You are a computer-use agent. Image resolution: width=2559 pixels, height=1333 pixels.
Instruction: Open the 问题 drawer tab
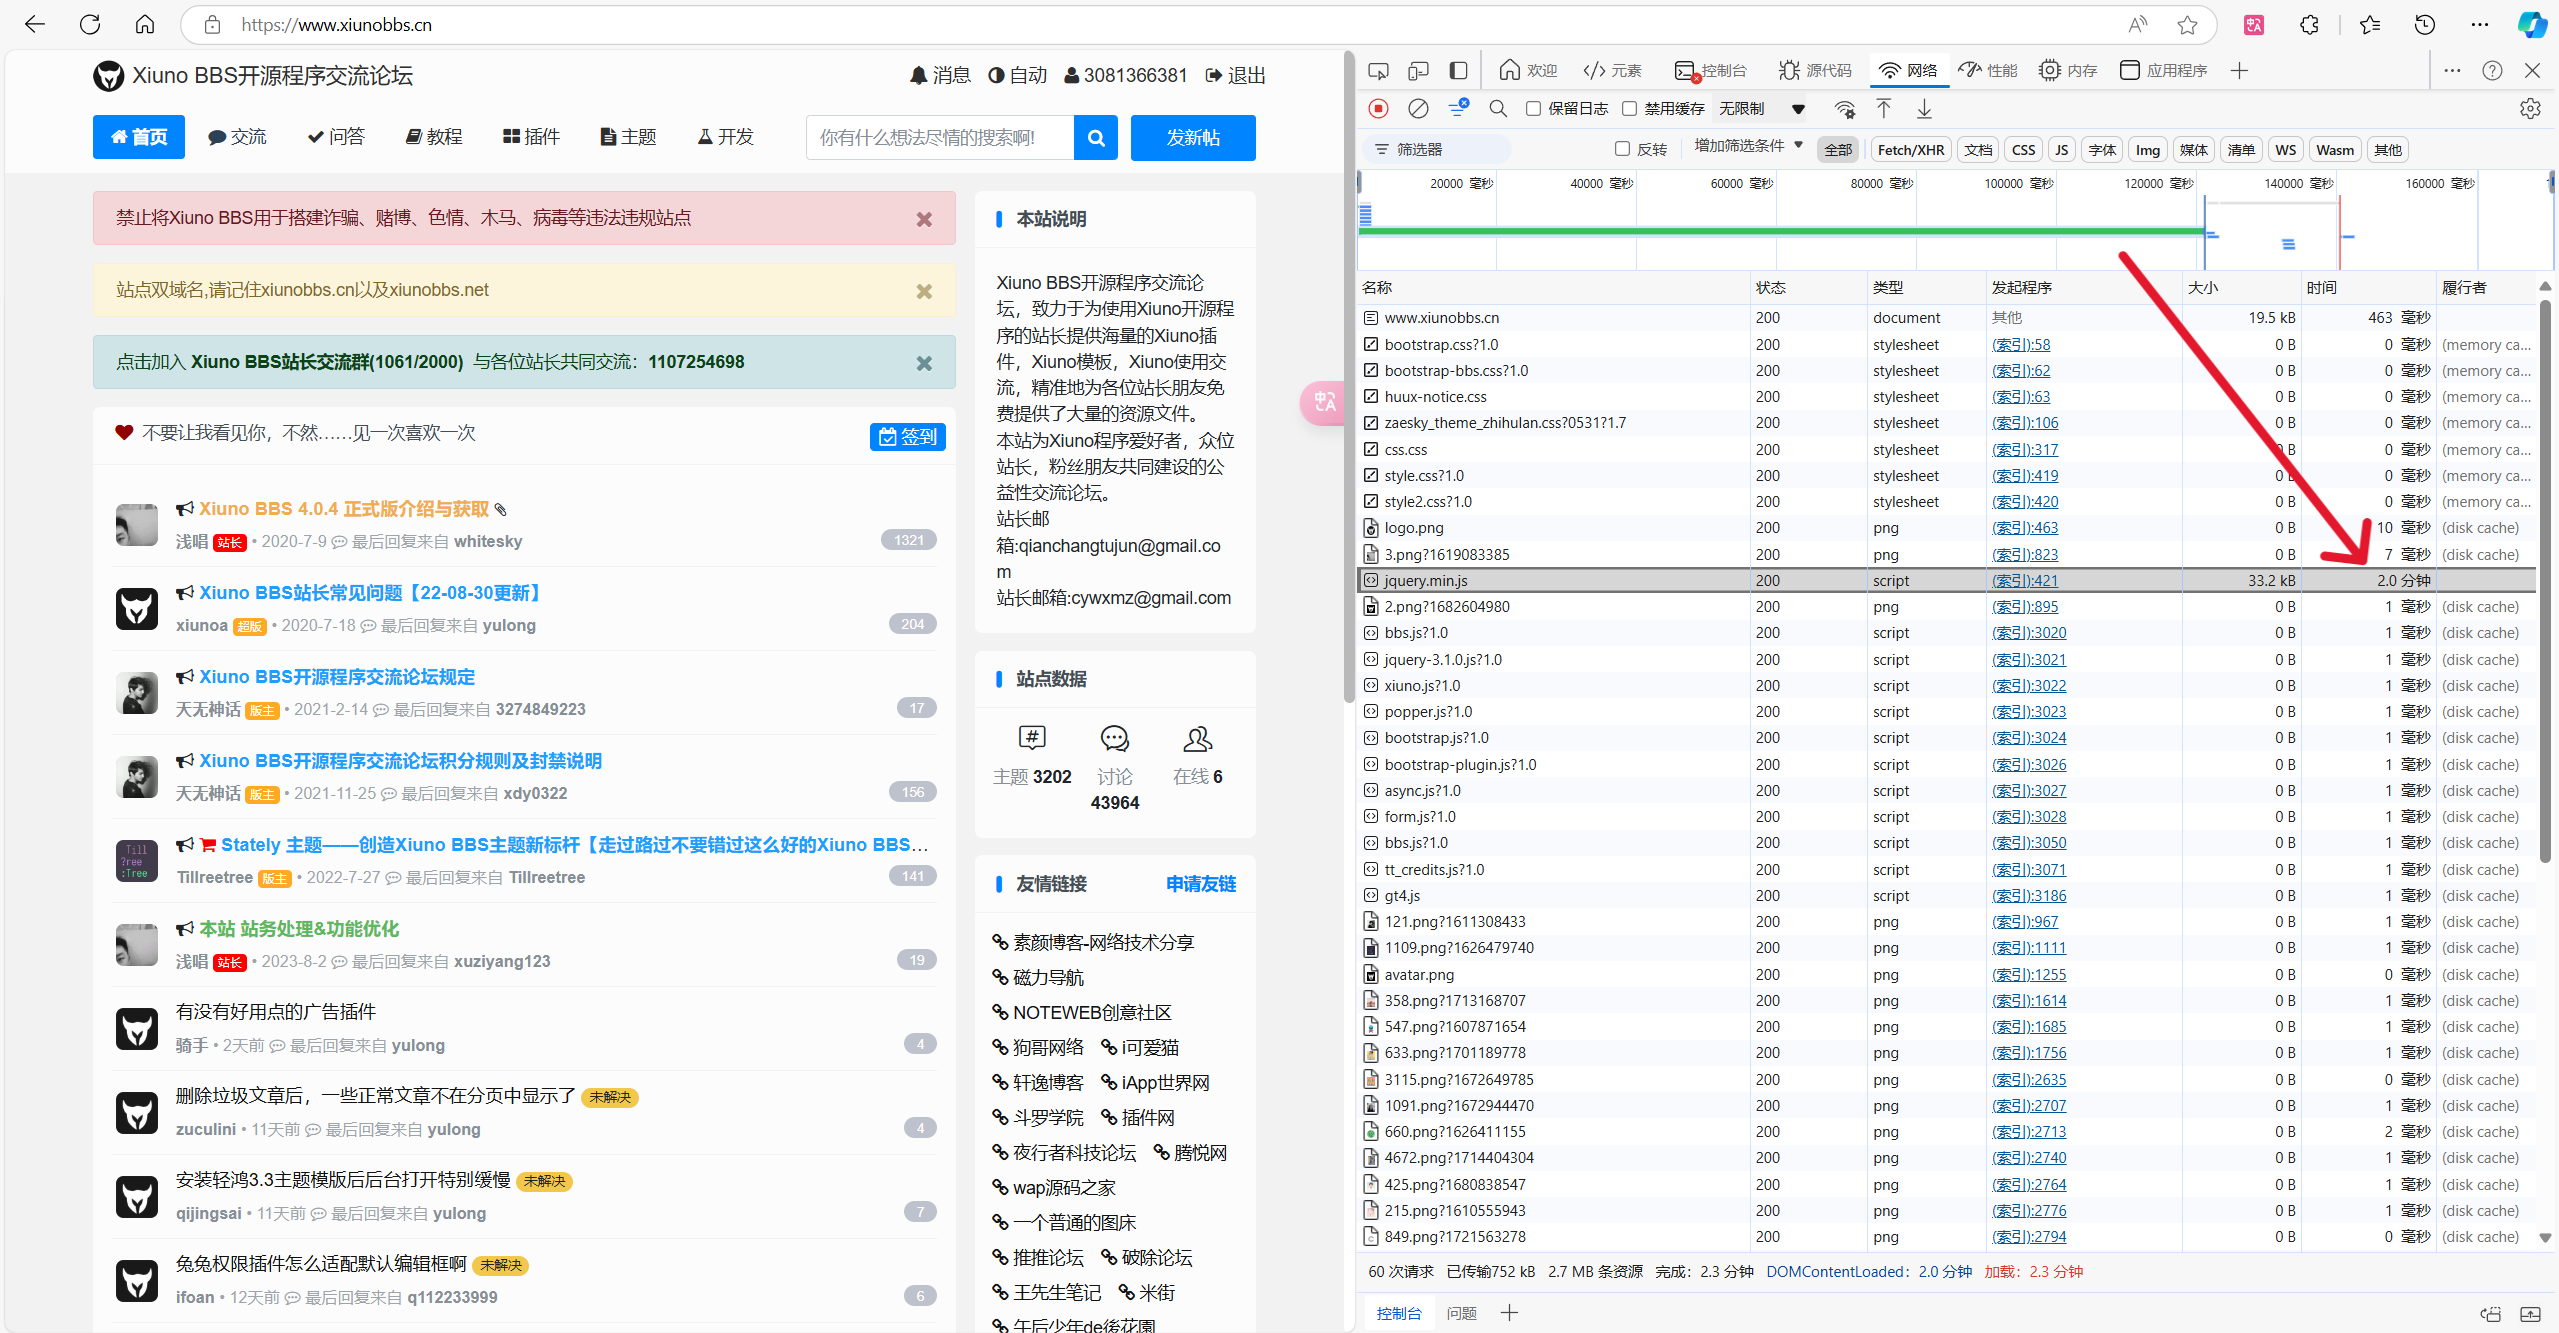[x=1461, y=1313]
